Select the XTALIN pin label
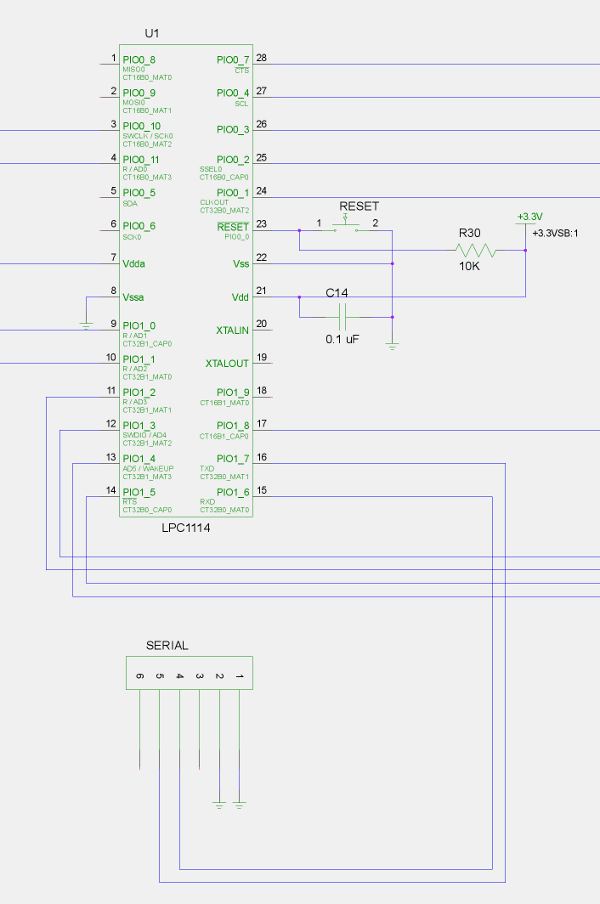Viewport: 600px width, 904px height. [x=232, y=330]
